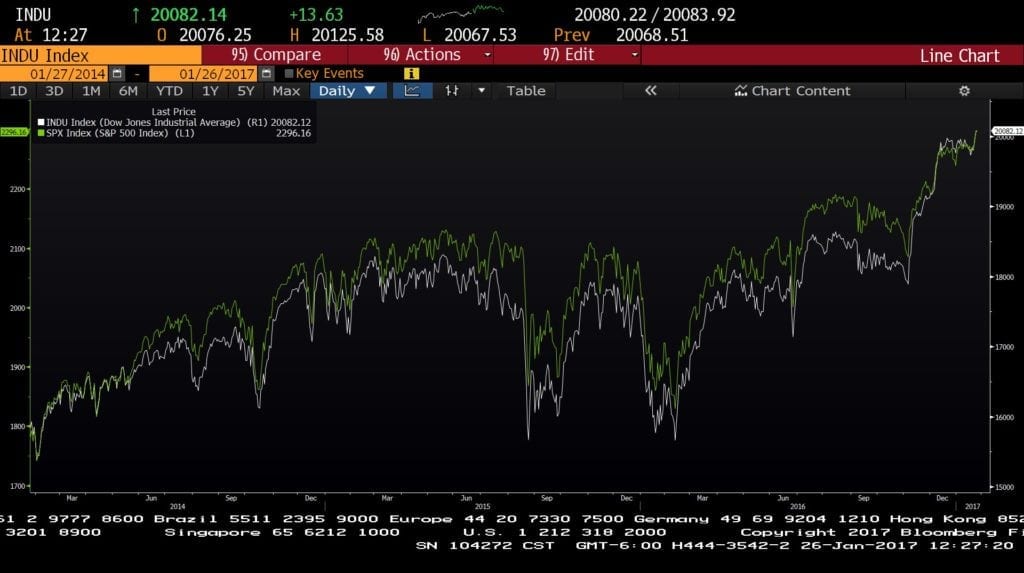Select the 1Y range tab
The width and height of the screenshot is (1024, 573).
coord(210,91)
